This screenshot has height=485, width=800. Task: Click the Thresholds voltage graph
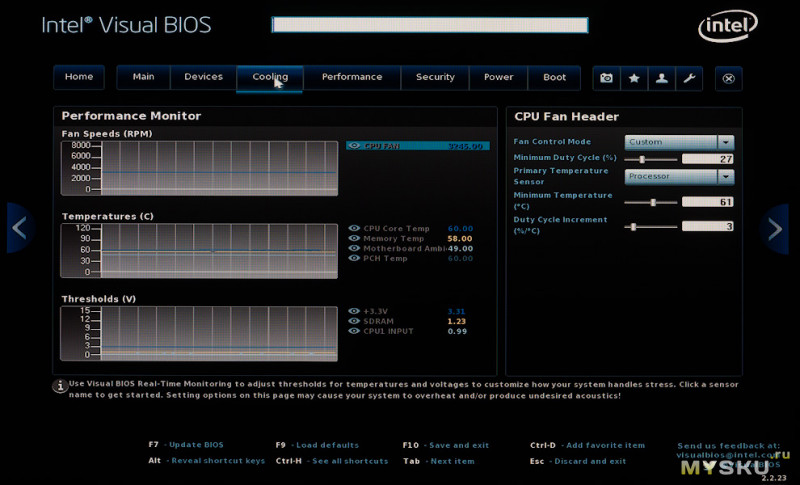pyautogui.click(x=199, y=334)
